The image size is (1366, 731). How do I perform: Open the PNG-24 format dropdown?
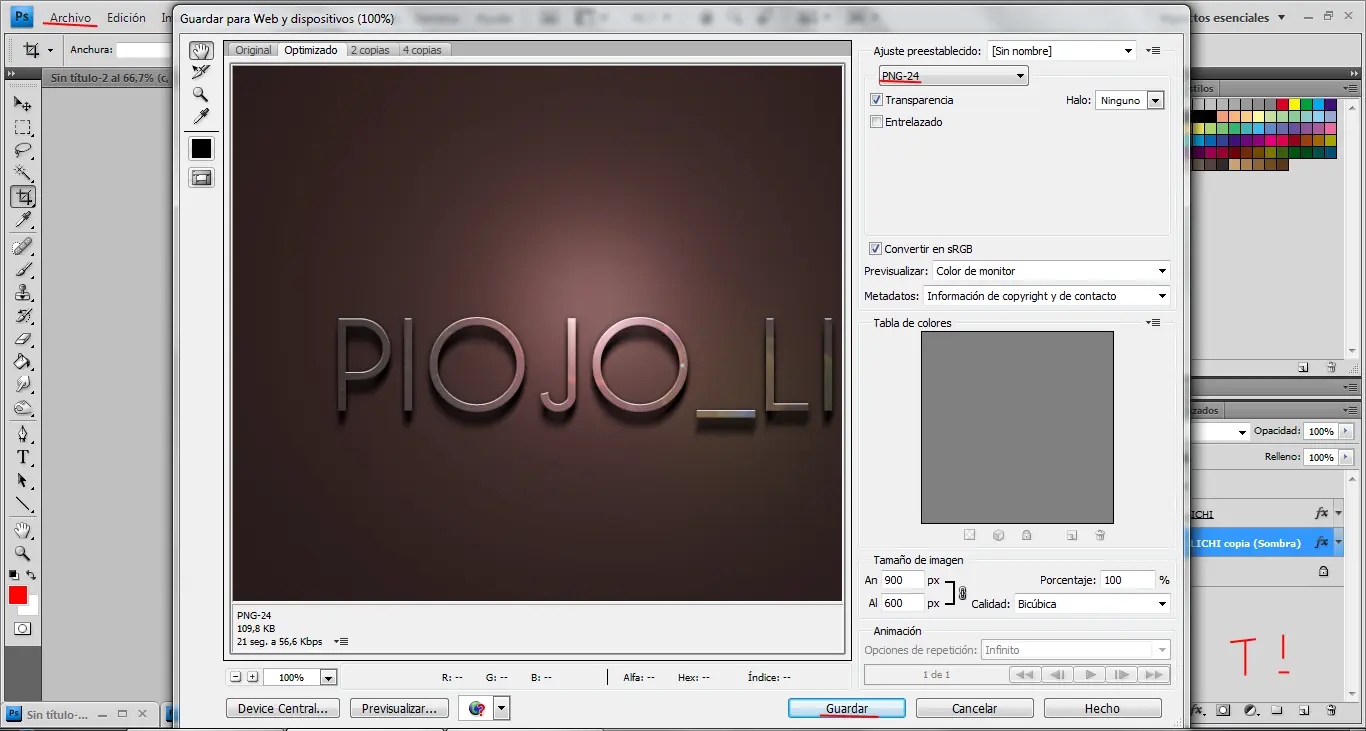pyautogui.click(x=953, y=76)
